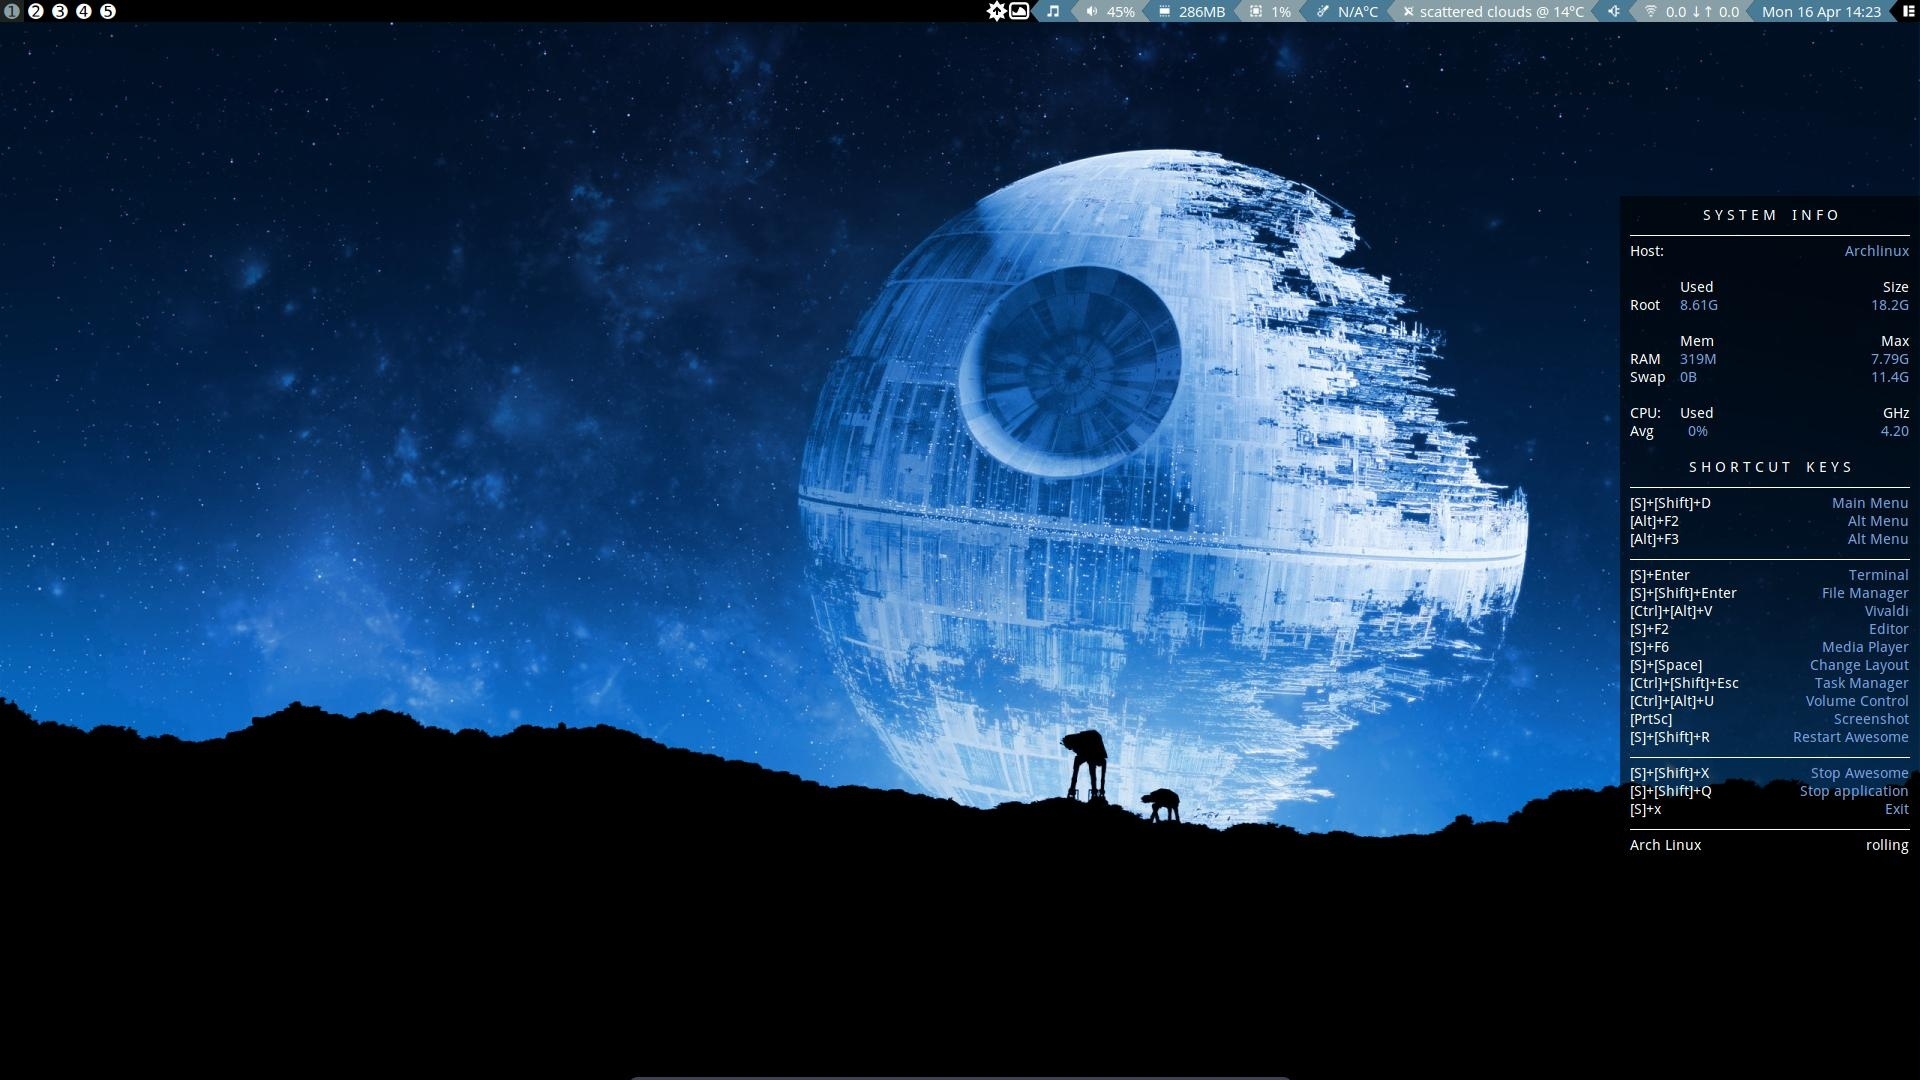Click the Volume Control shortcut label
This screenshot has height=1080, width=1920.
click(1856, 701)
